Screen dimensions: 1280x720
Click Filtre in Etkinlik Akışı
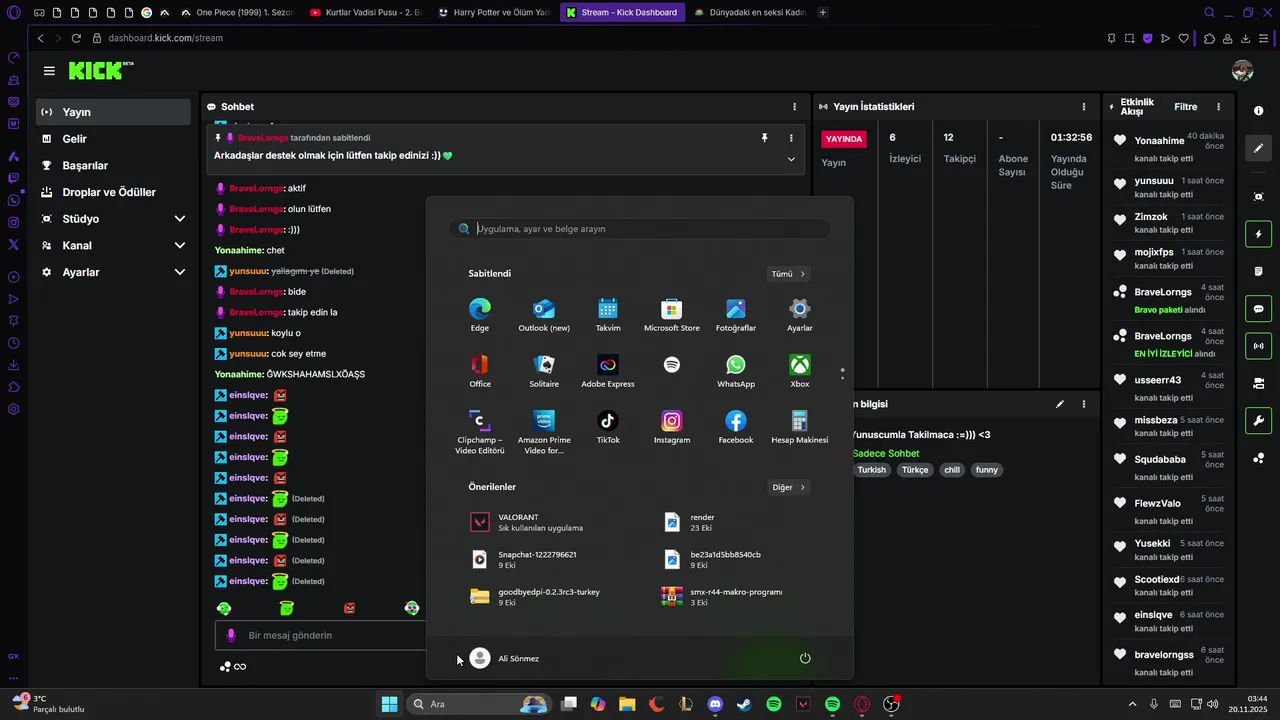[1186, 107]
